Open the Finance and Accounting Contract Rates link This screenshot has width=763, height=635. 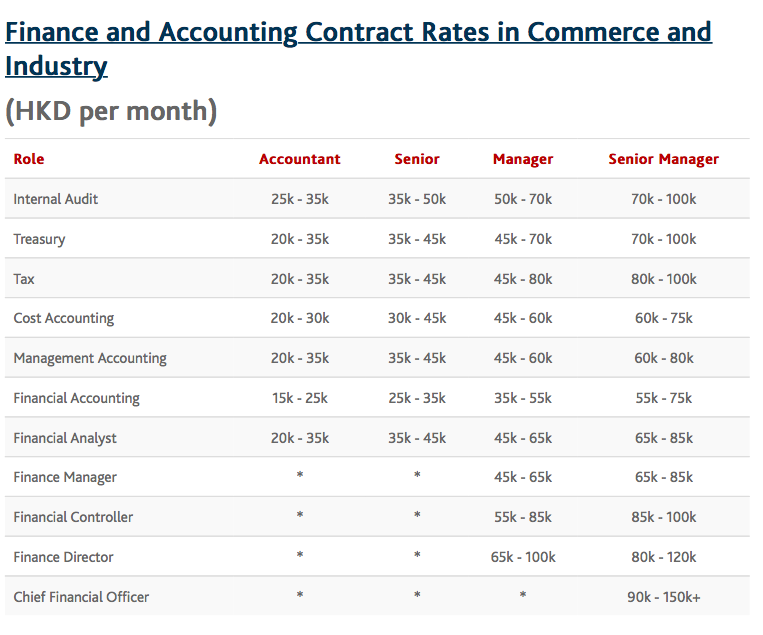click(x=358, y=49)
